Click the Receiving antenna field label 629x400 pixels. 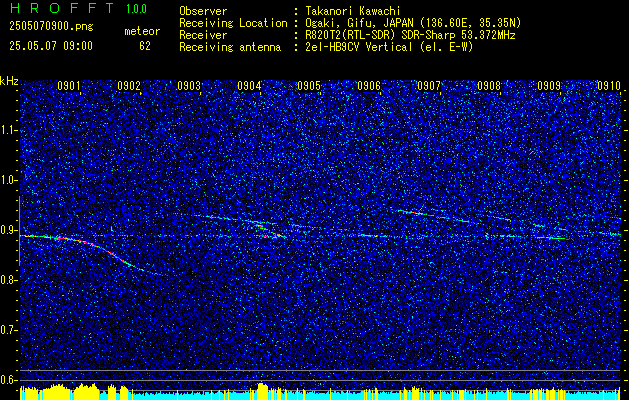[x=230, y=47]
